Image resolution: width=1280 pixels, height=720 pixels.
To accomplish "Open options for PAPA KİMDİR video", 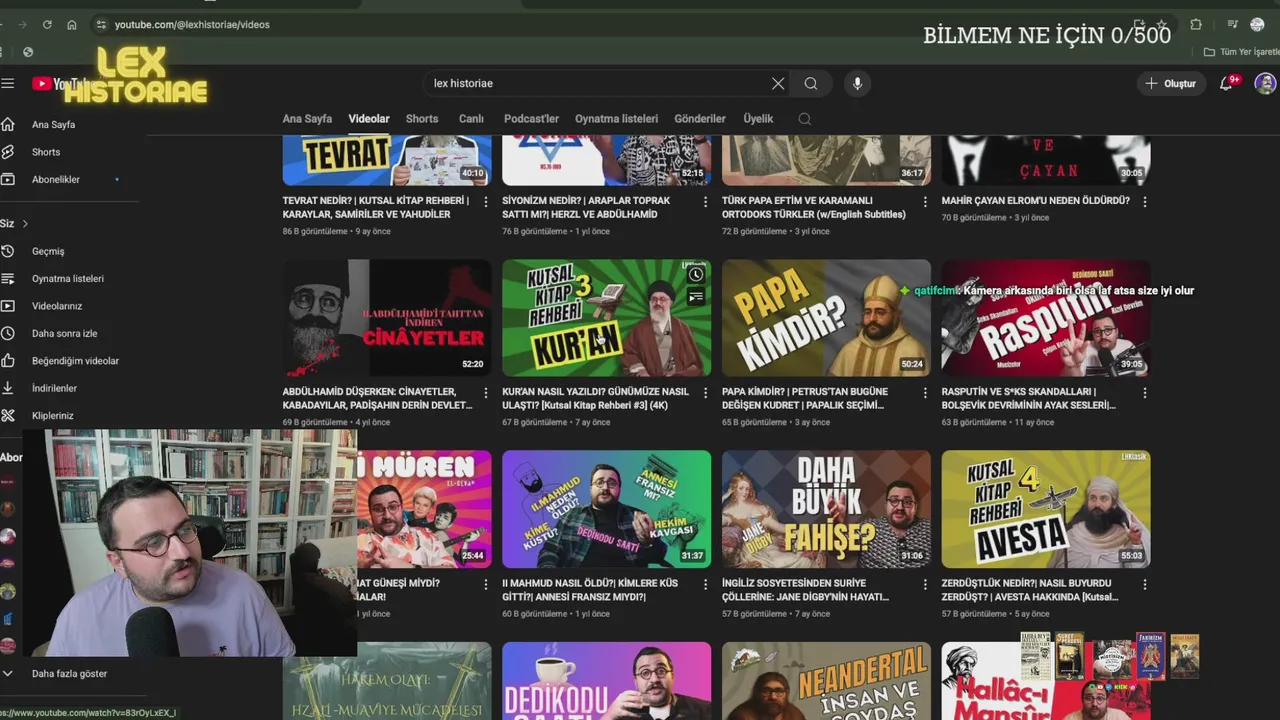I will (x=925, y=393).
